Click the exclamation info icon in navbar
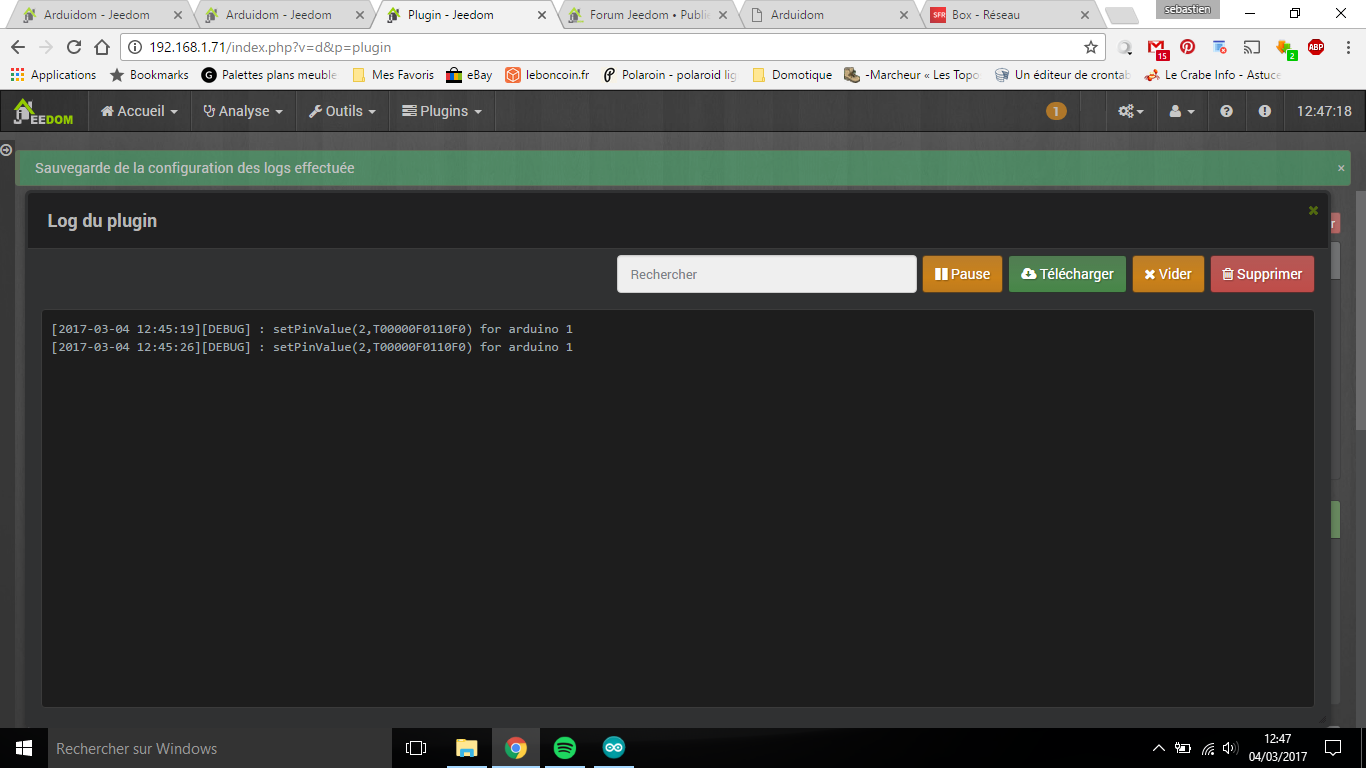The image size is (1366, 768). pos(1265,111)
